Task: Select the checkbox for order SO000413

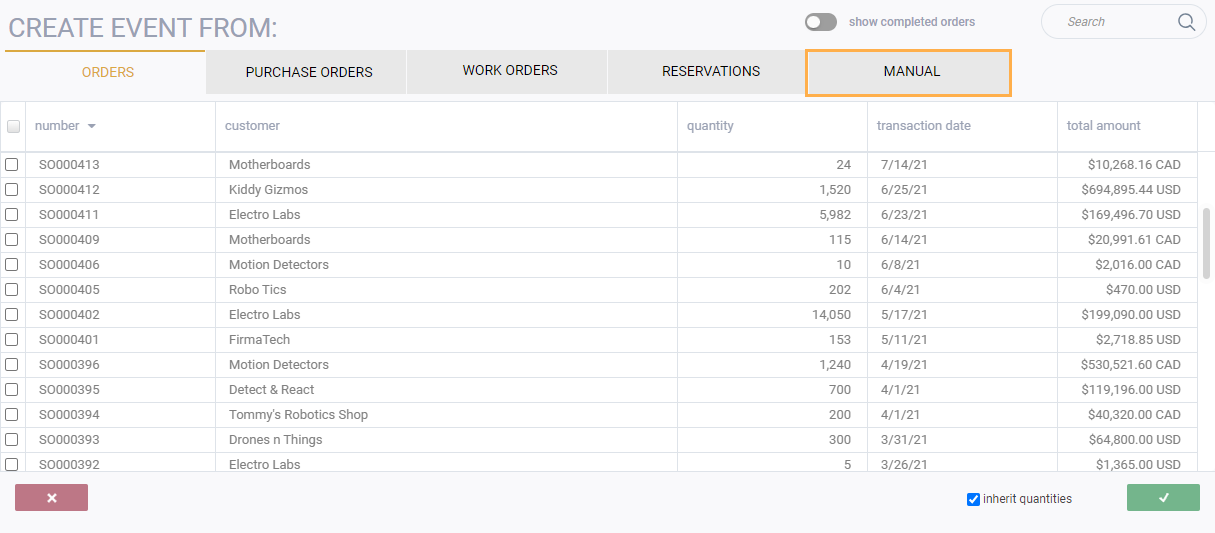Action: point(12,164)
